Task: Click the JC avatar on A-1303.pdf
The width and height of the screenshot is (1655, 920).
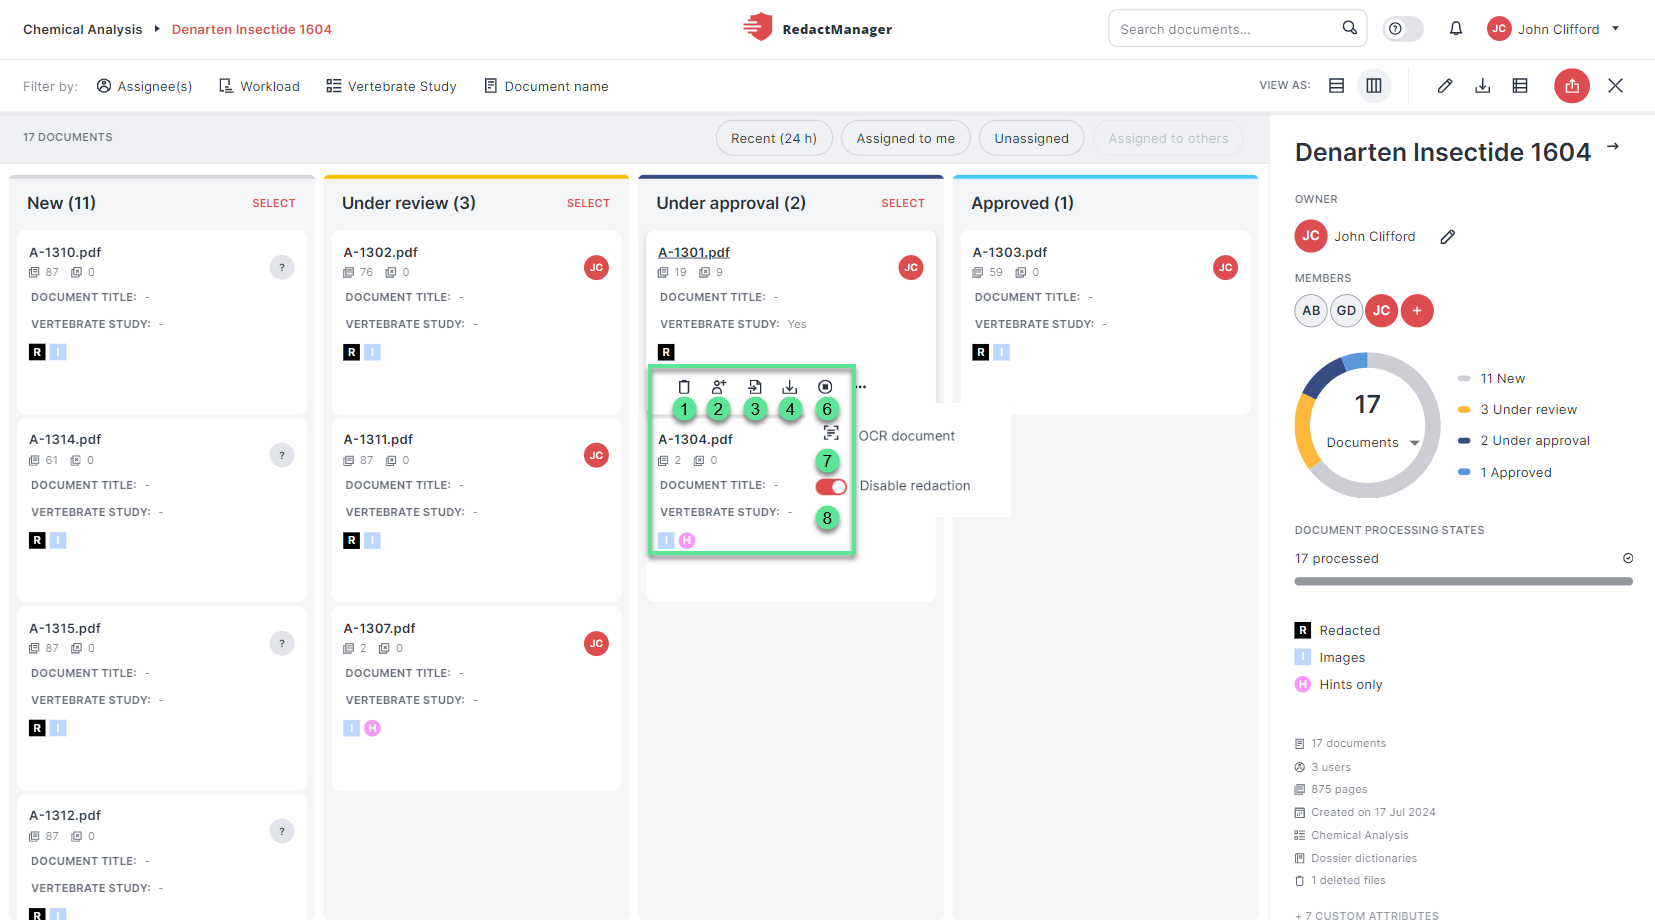Action: tap(1225, 267)
